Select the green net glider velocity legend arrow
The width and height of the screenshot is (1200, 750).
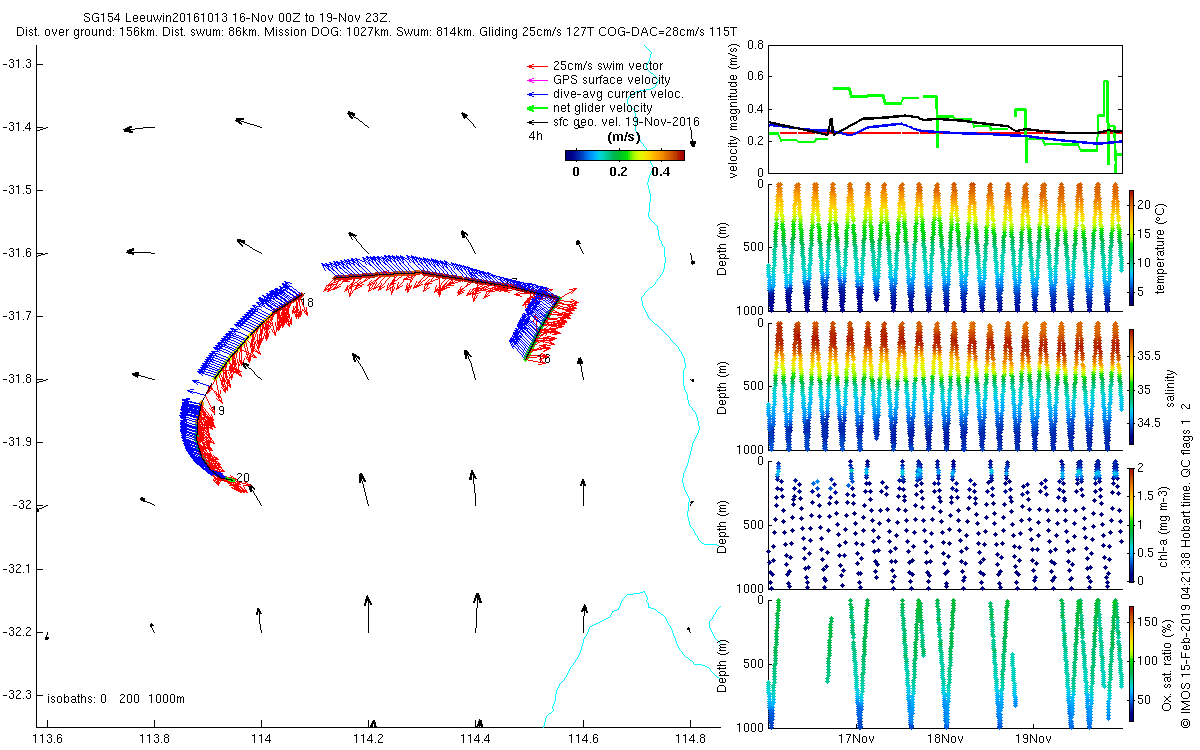tap(535, 108)
